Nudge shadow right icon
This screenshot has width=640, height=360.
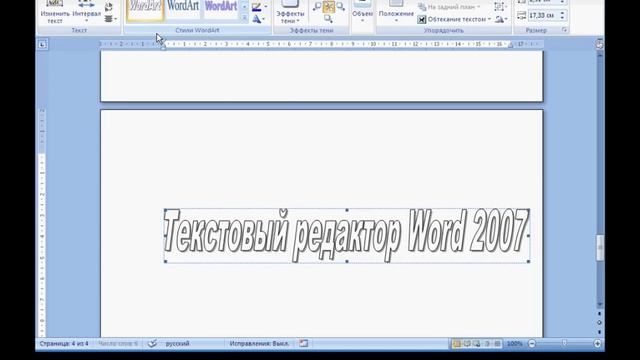[340, 7]
